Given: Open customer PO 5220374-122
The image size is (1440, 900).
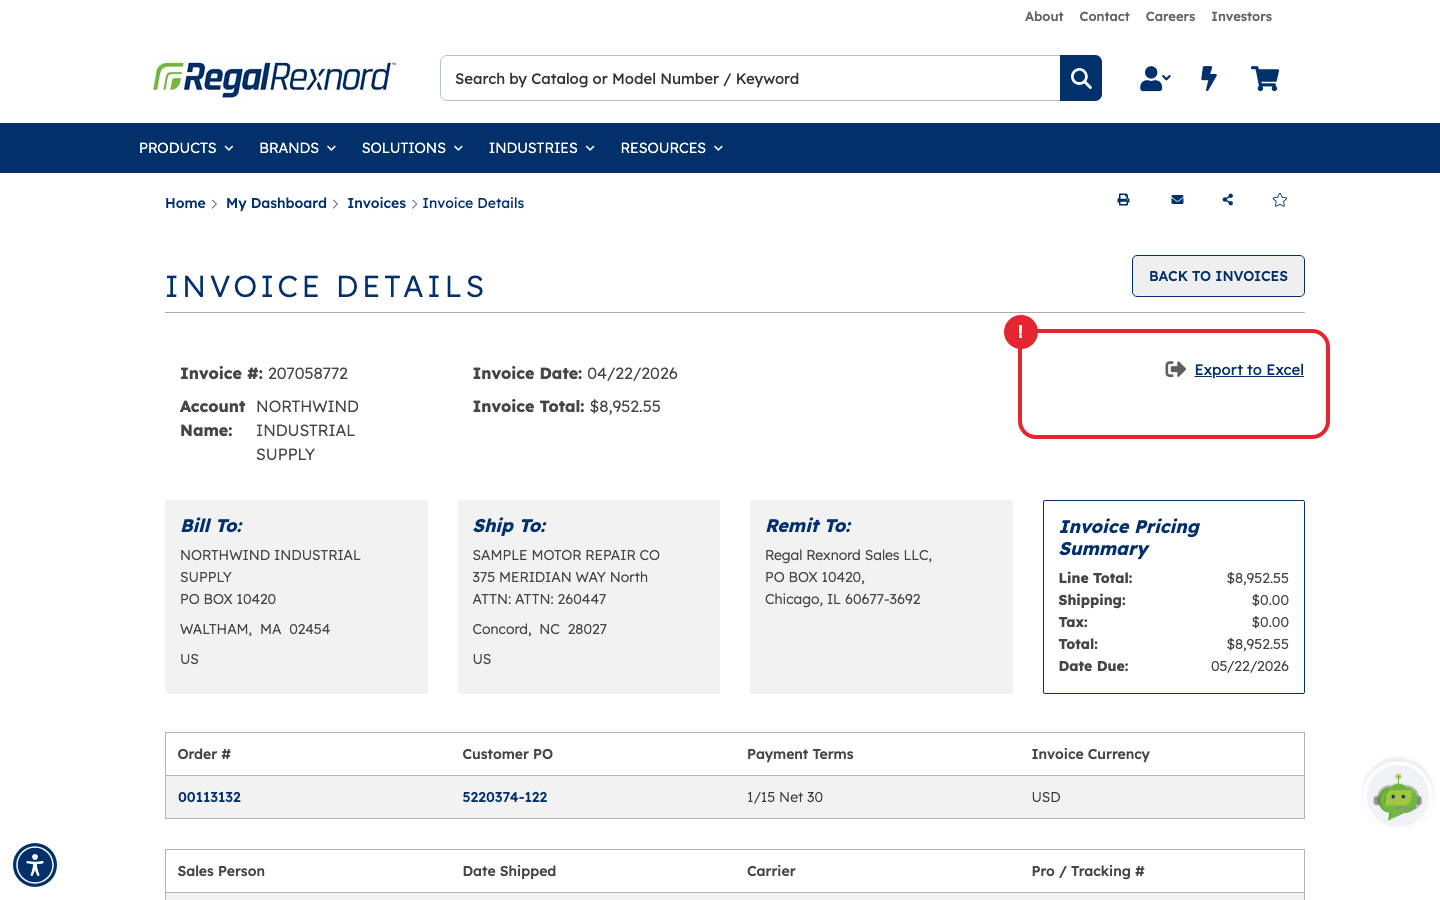Looking at the screenshot, I should (x=505, y=797).
